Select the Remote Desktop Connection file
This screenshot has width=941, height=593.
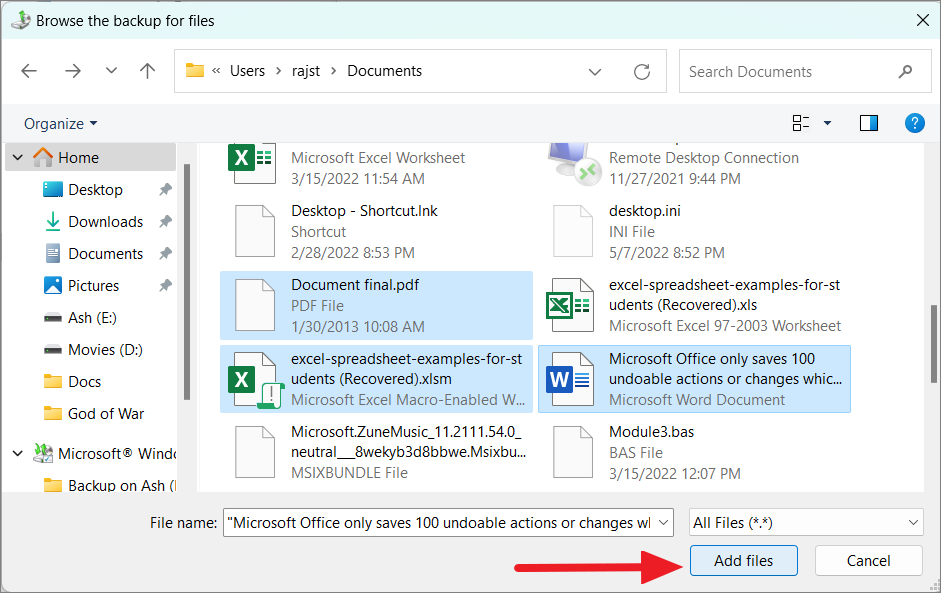(x=694, y=166)
